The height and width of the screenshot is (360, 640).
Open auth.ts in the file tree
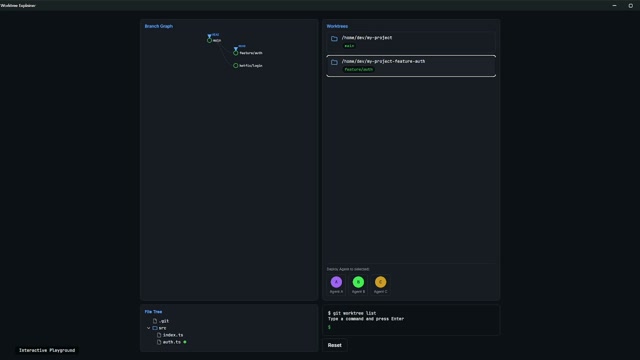tap(172, 342)
